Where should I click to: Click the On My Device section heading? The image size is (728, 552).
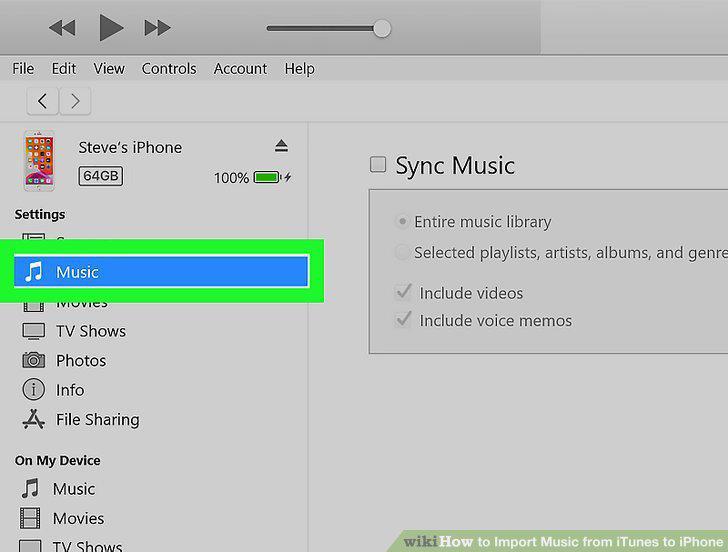58,461
